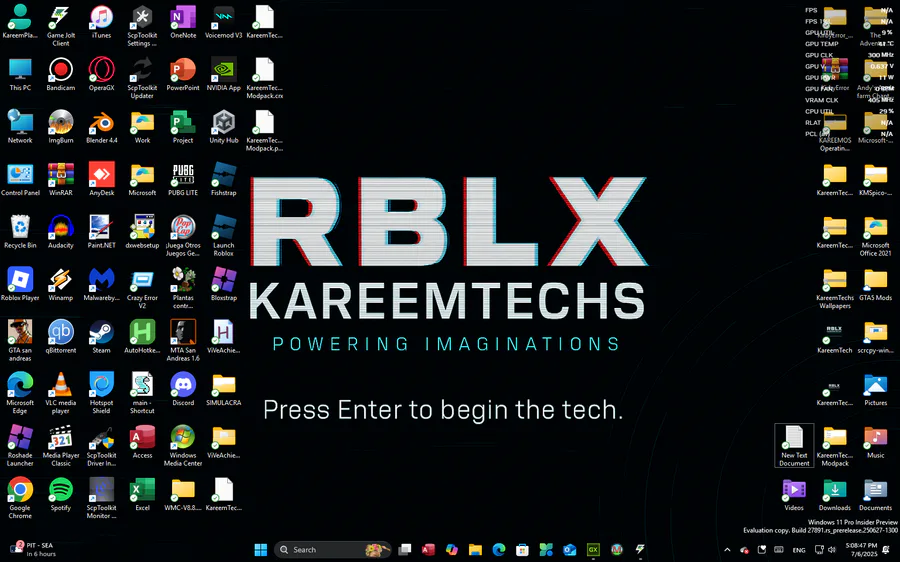Open Steam desktop icon
This screenshot has width=900, height=562.
click(x=102, y=337)
